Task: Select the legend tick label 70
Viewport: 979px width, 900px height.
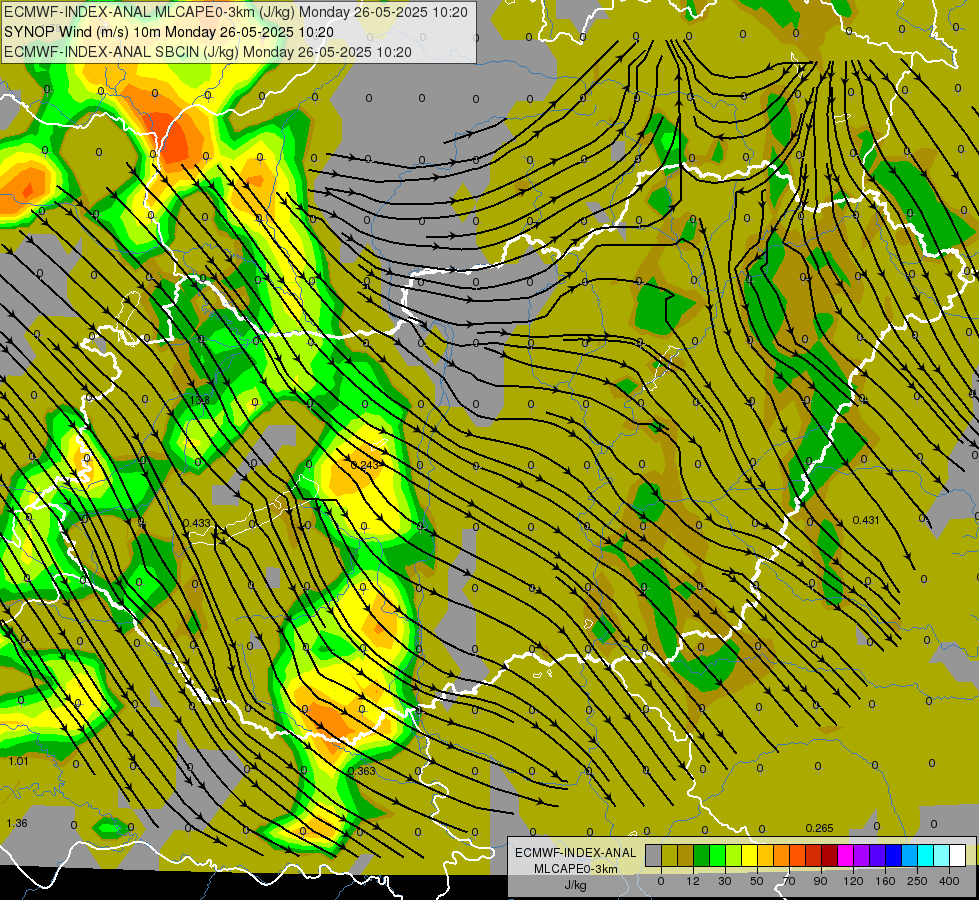Action: click(789, 881)
